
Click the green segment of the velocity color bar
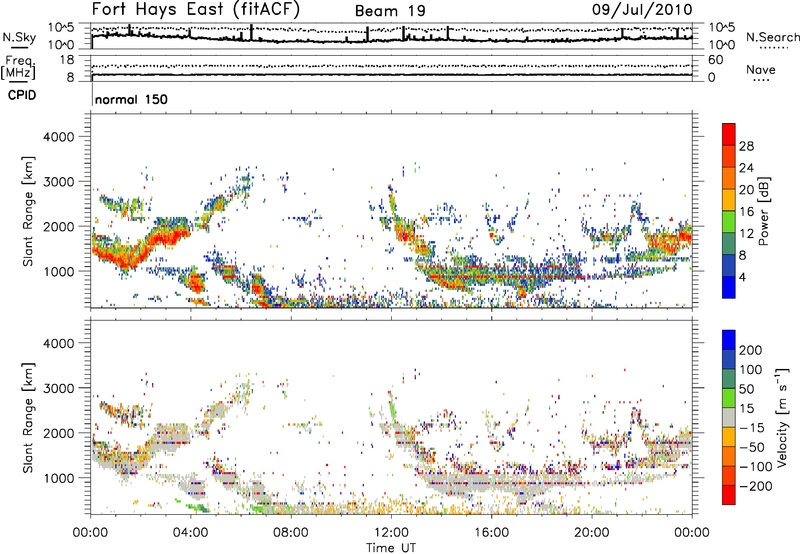(729, 398)
